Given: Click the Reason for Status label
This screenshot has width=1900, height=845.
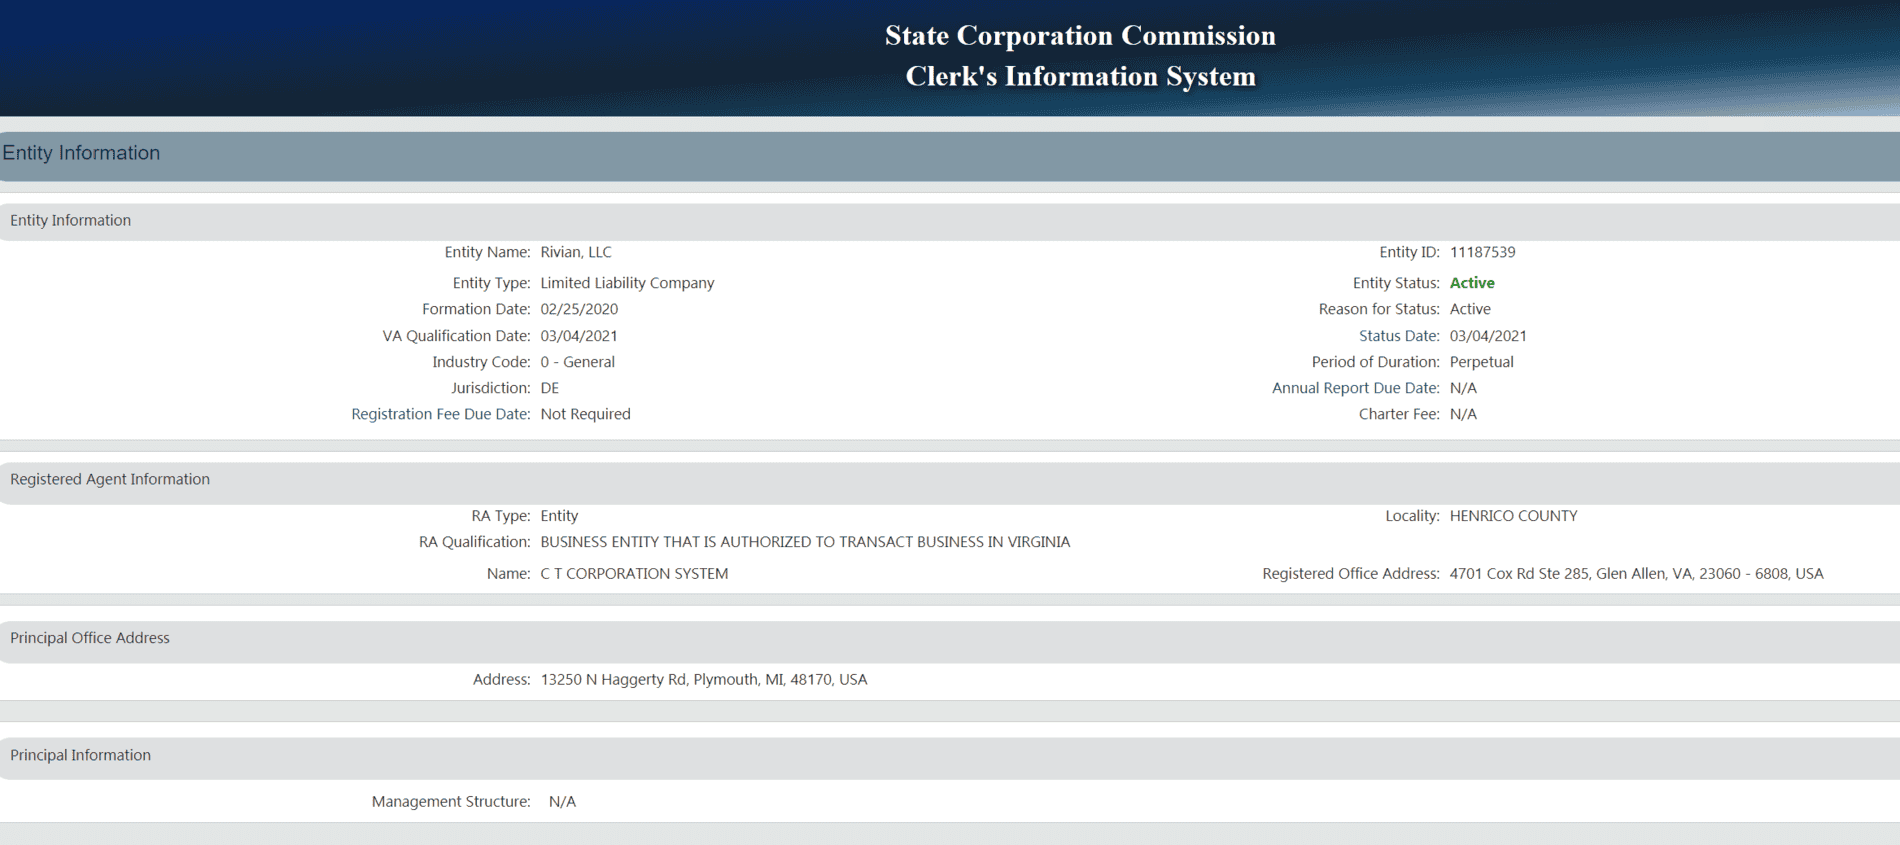Looking at the screenshot, I should click(x=1379, y=309).
